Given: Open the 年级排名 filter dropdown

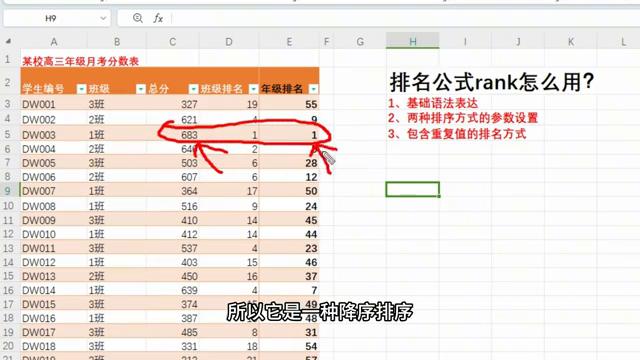Looking at the screenshot, I should coord(313,89).
